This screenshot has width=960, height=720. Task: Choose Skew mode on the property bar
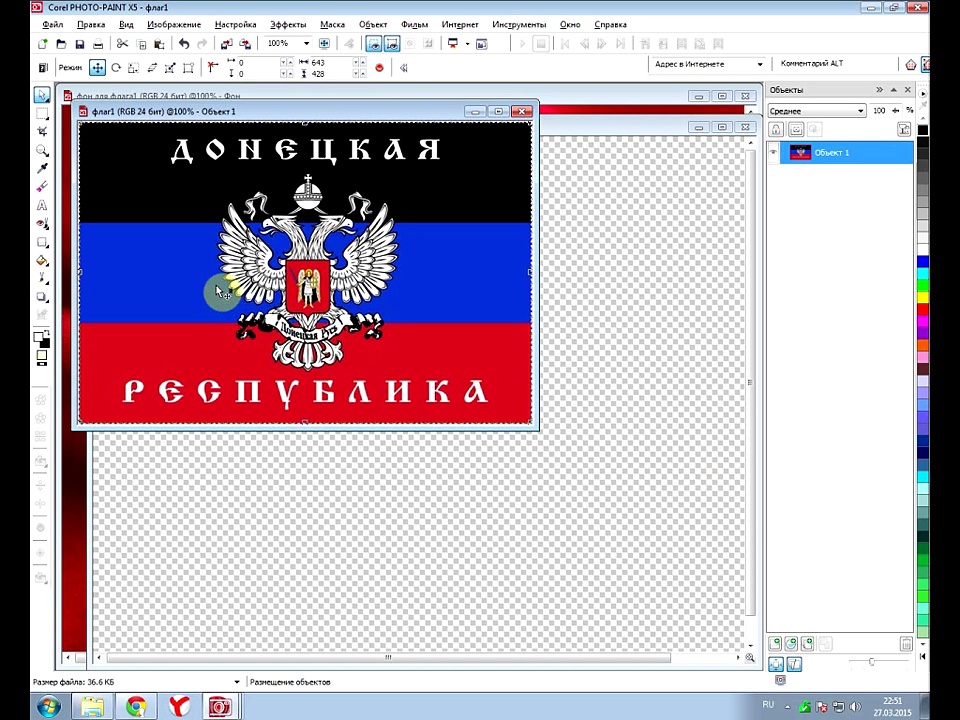(x=152, y=67)
